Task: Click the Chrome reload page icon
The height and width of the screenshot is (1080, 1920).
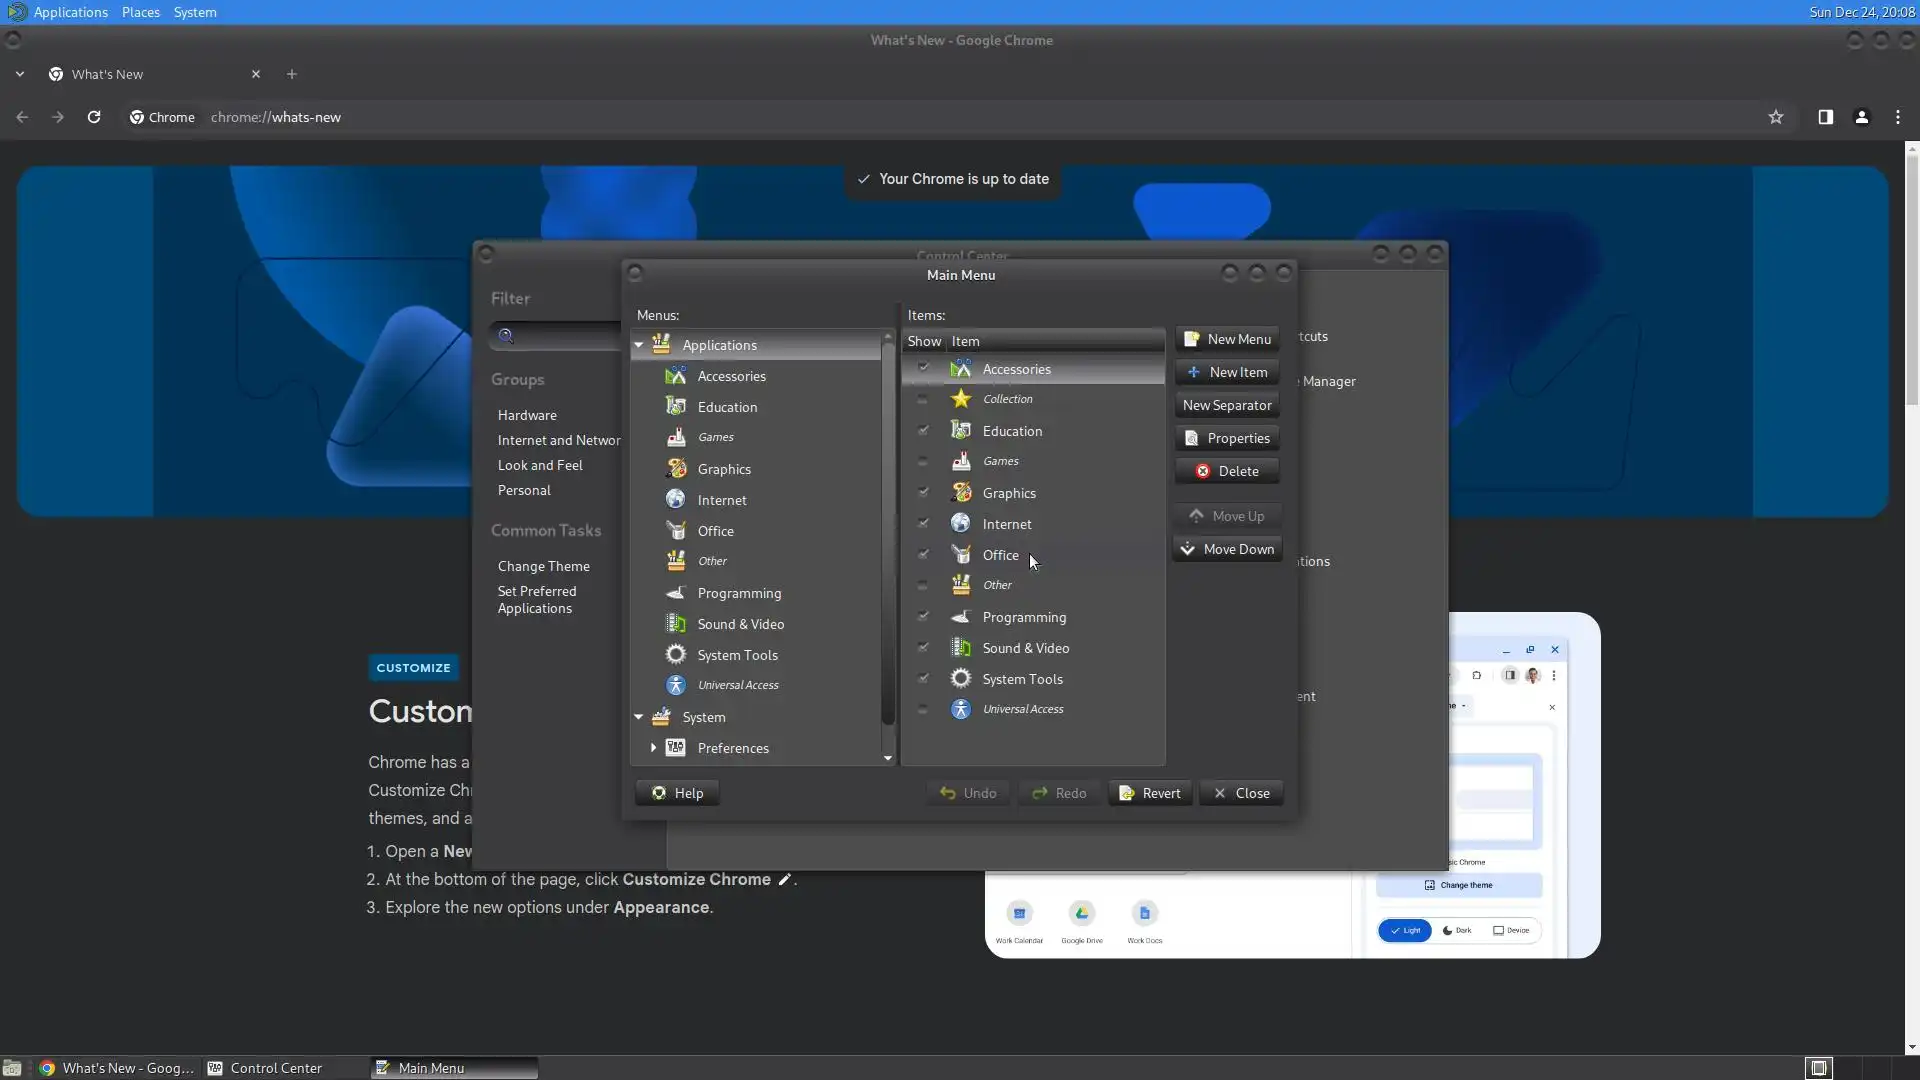Action: point(94,117)
